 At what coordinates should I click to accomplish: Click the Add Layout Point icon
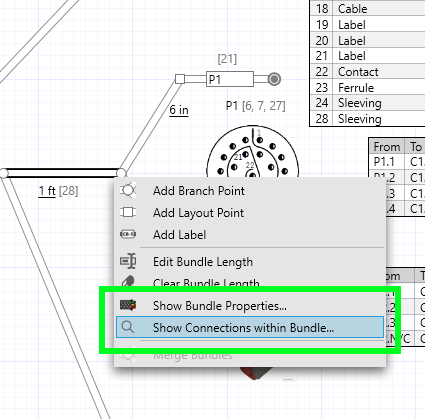128,212
